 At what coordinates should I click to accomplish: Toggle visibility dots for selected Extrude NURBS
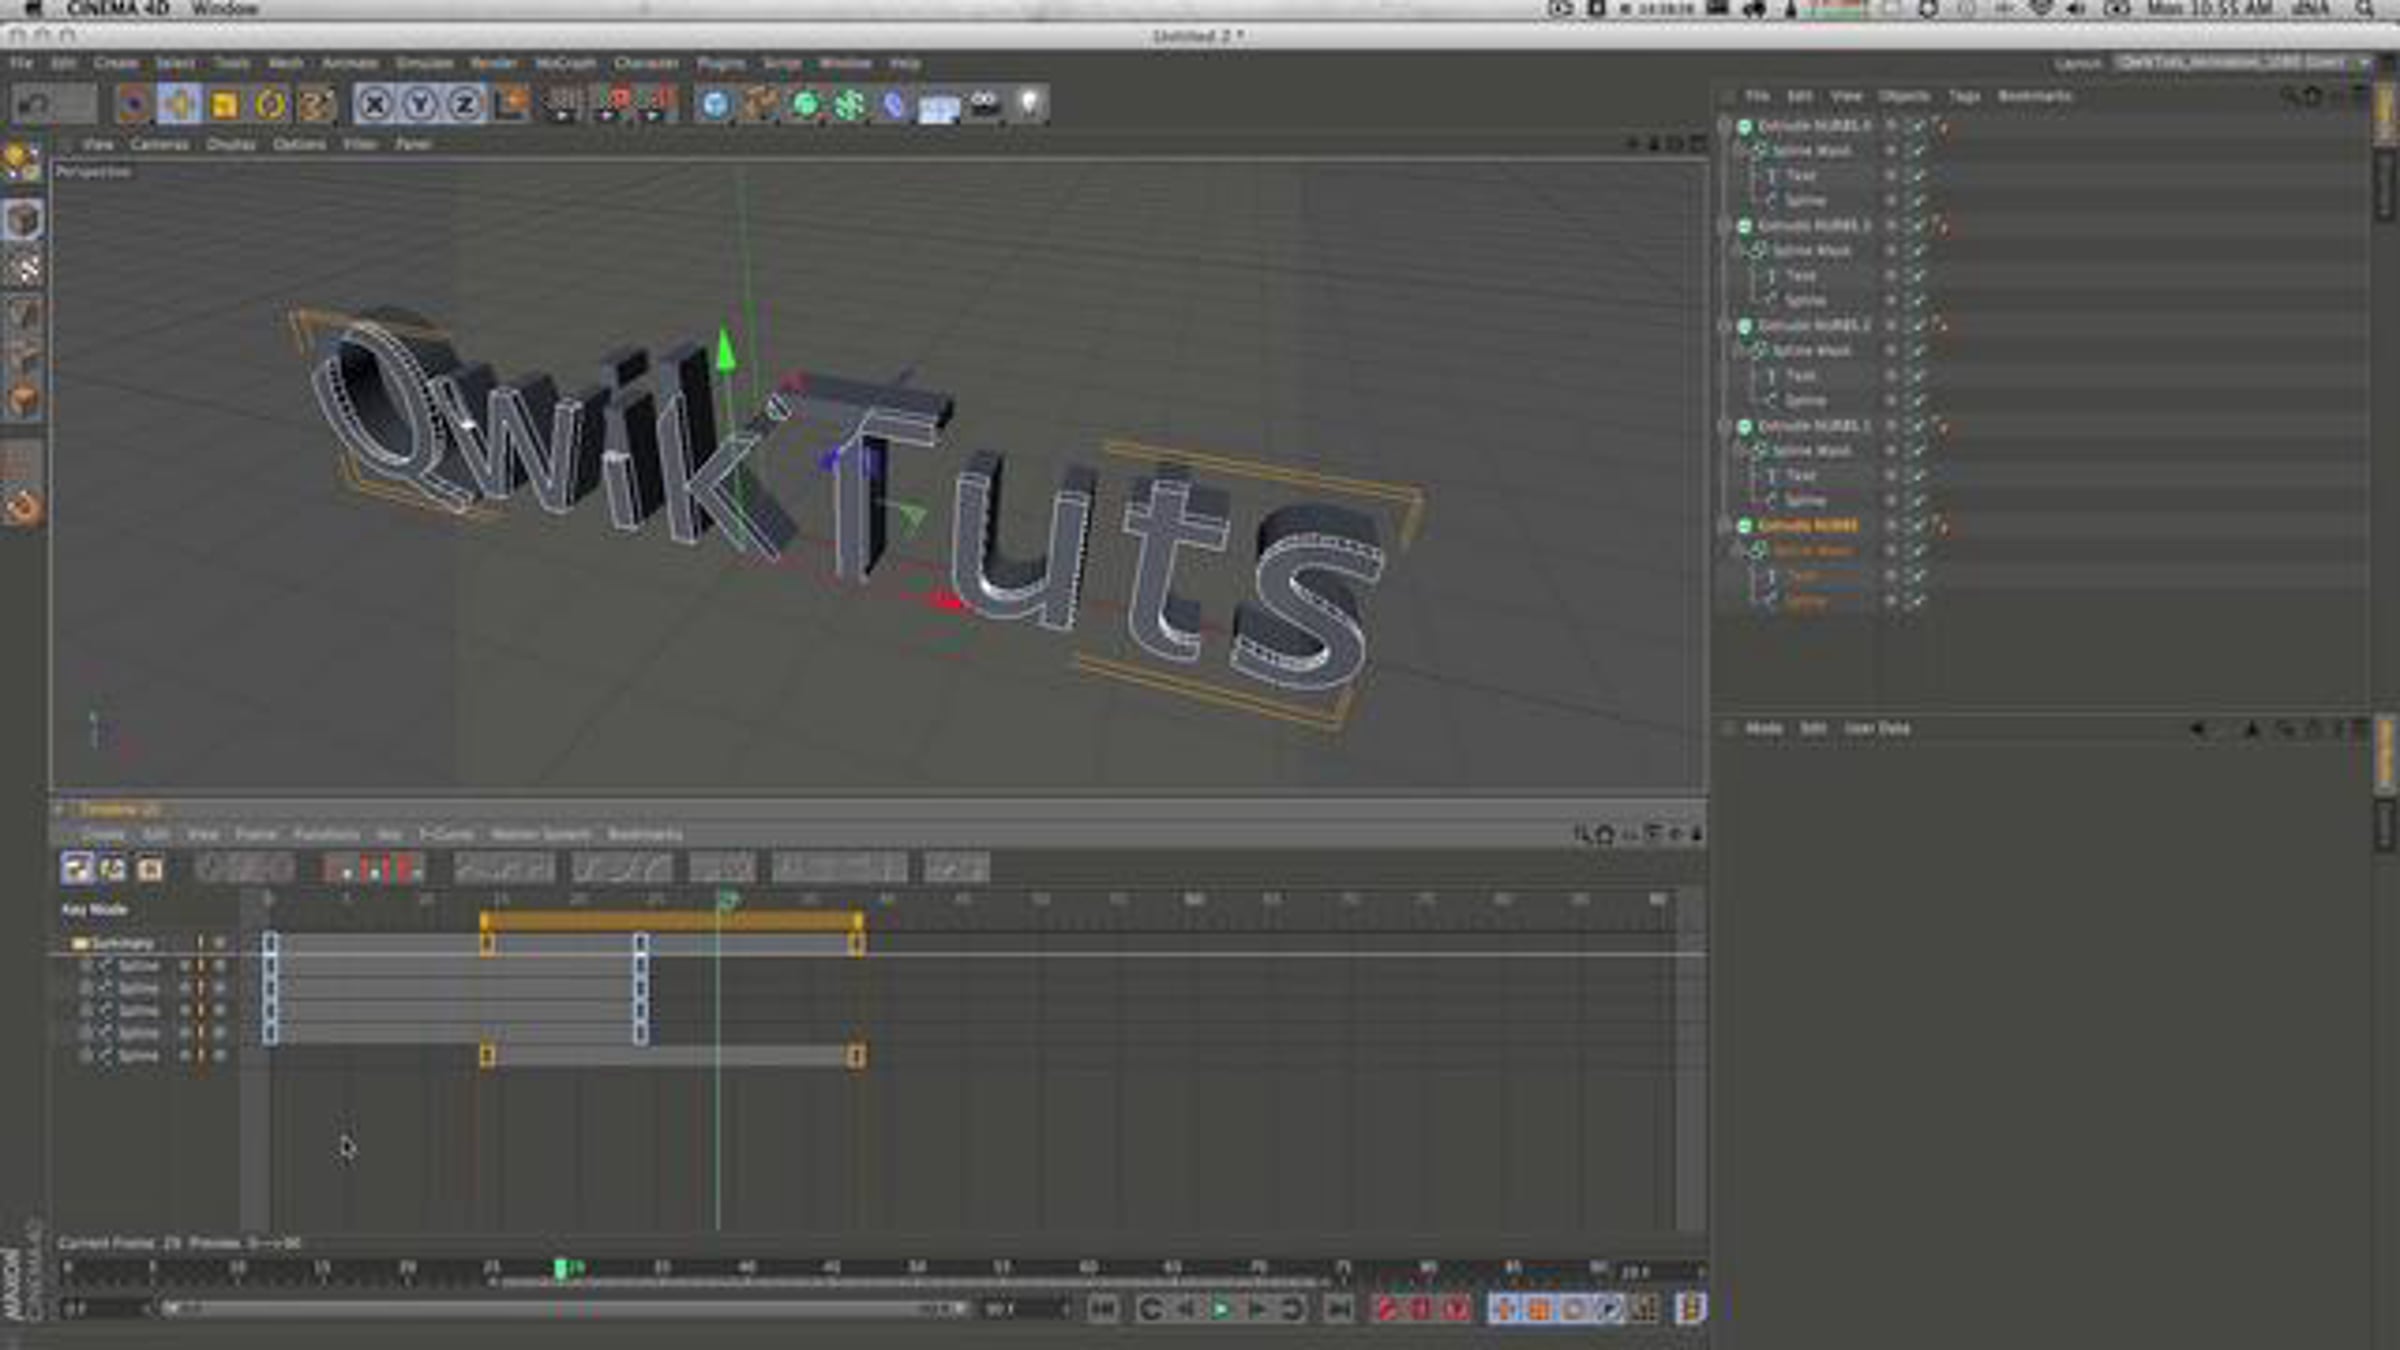(1890, 526)
